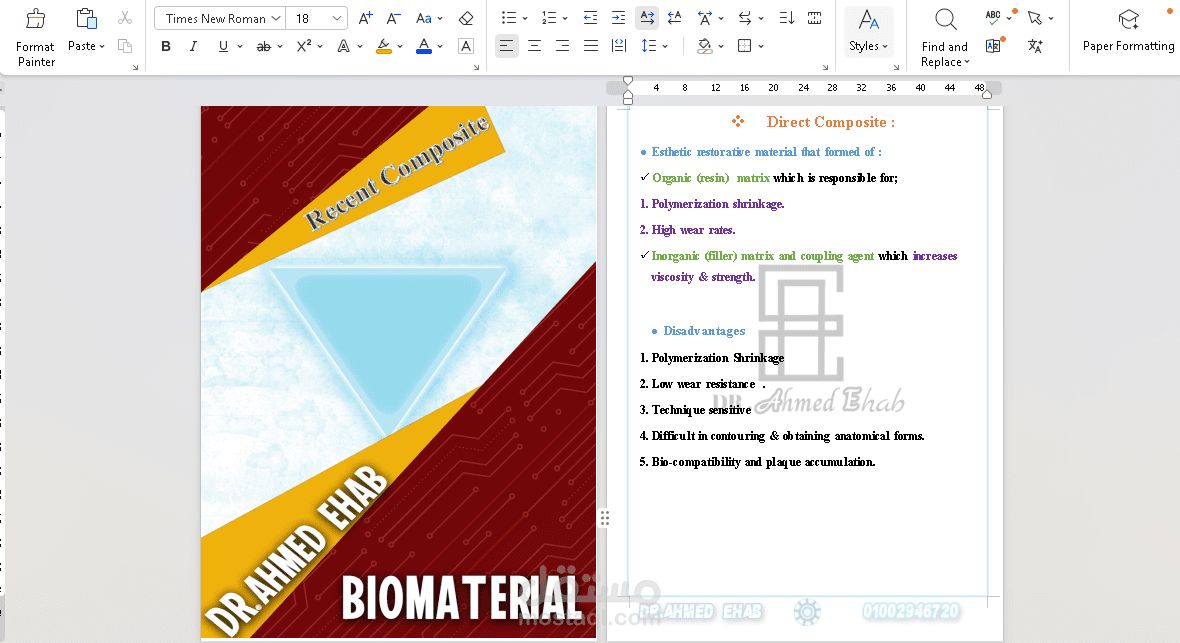Click the line spacing icon
The height and width of the screenshot is (643, 1180).
coord(649,46)
